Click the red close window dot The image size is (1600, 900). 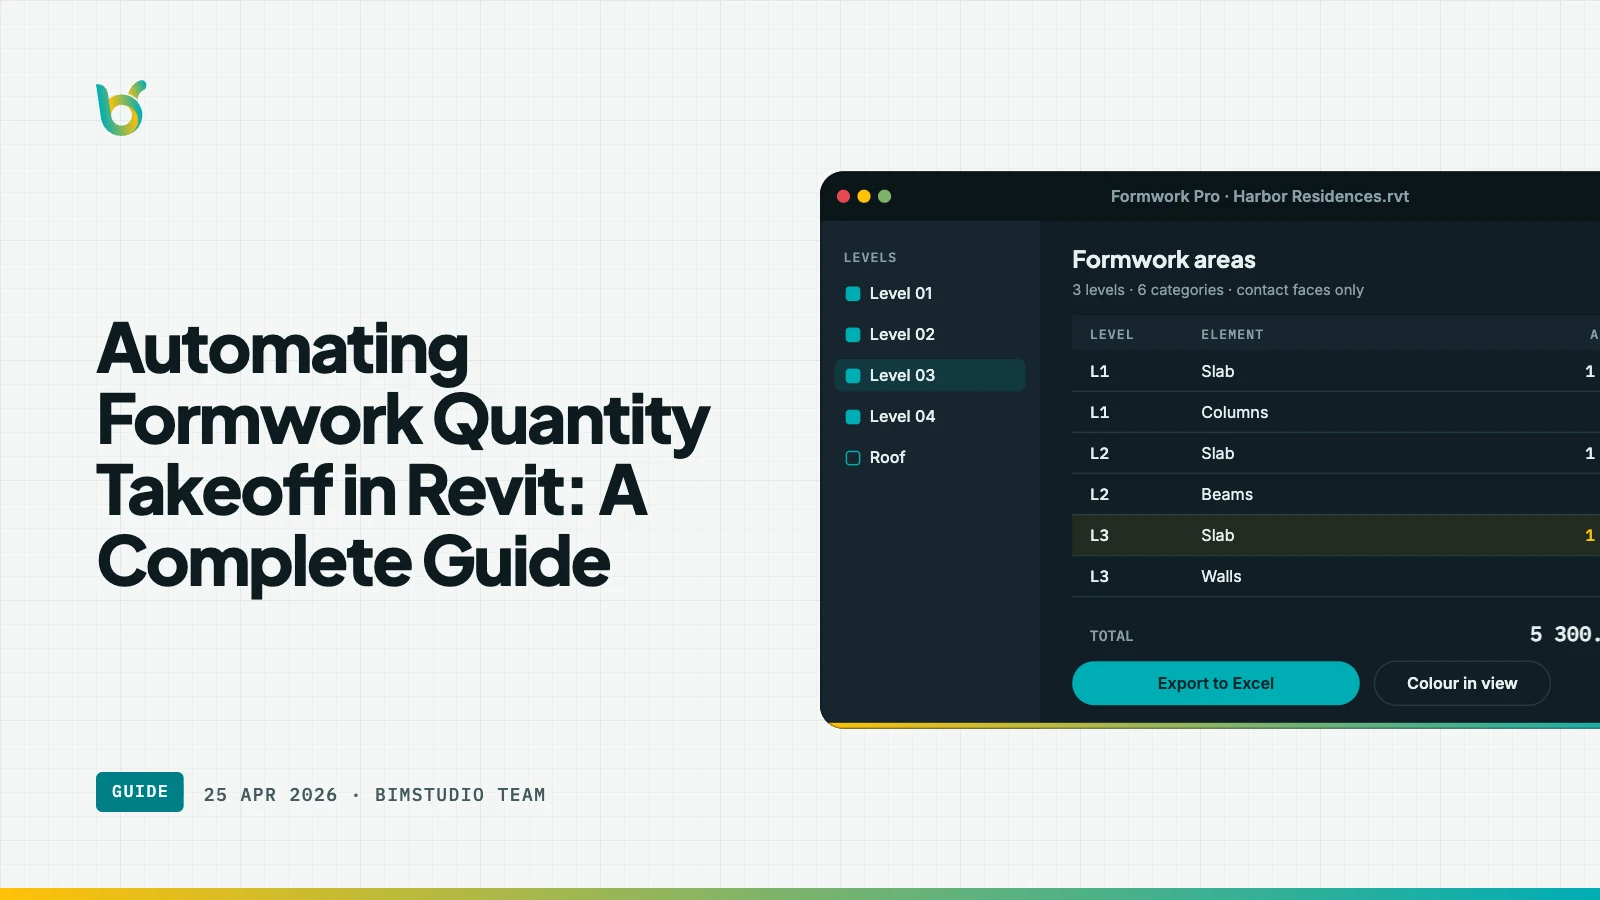coord(843,196)
